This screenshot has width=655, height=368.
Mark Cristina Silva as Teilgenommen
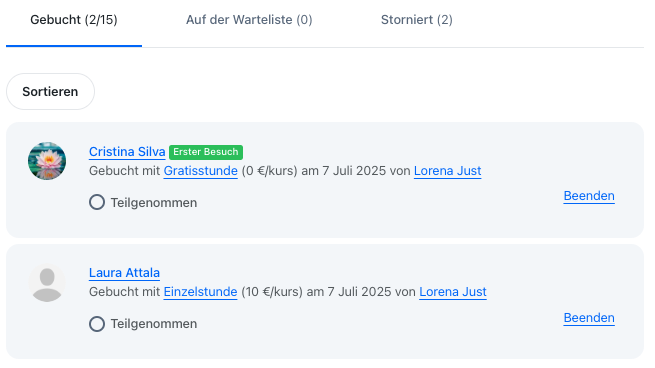tap(97, 202)
